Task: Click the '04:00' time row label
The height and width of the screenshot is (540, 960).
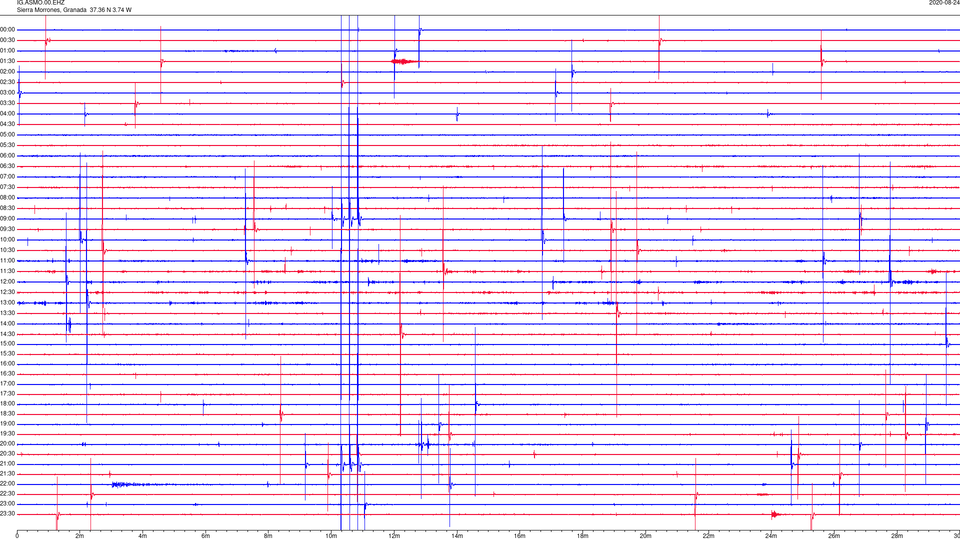Action: [8, 113]
